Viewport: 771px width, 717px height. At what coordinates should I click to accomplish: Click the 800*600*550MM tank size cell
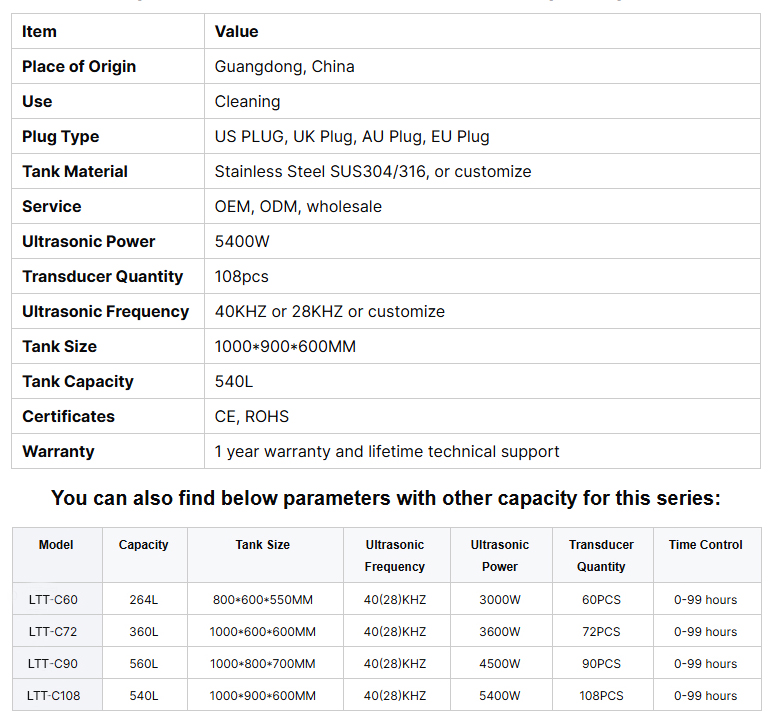pyautogui.click(x=262, y=600)
